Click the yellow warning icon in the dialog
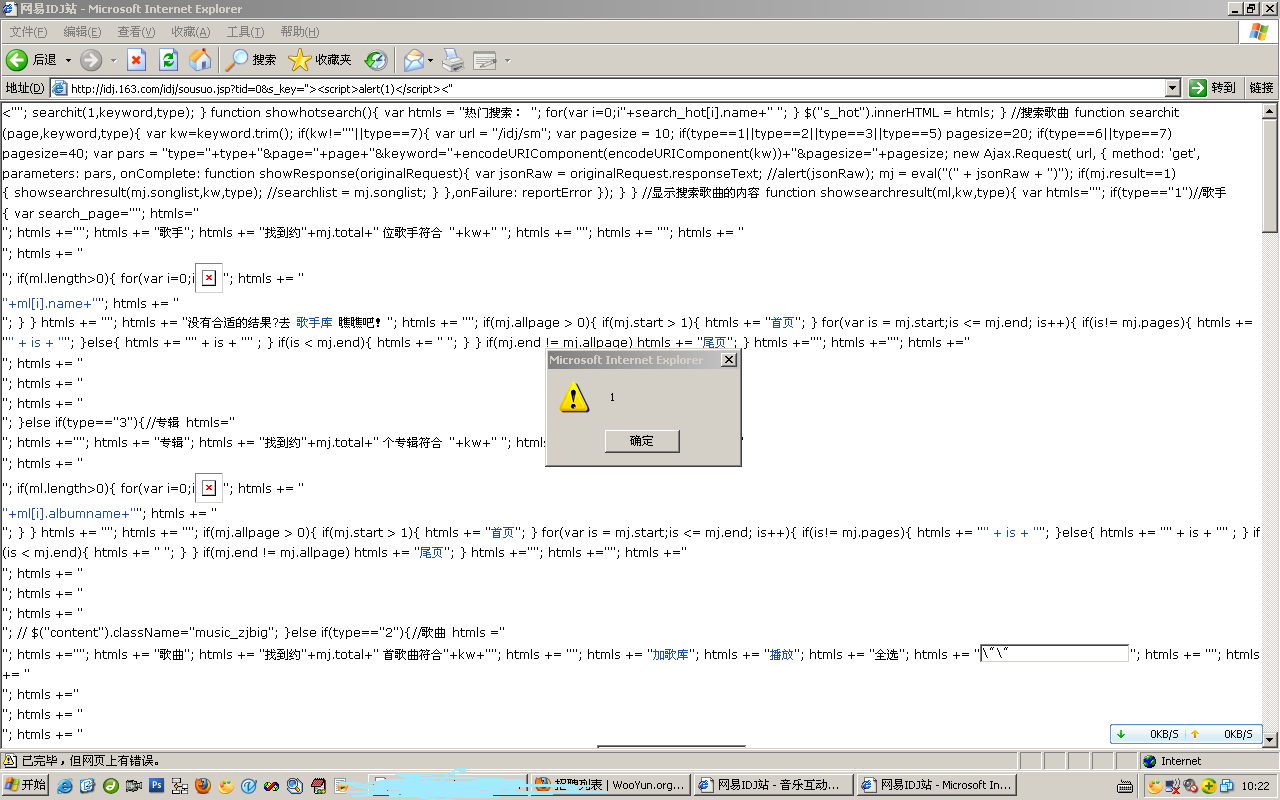Viewport: 1280px width, 800px height. coord(574,398)
